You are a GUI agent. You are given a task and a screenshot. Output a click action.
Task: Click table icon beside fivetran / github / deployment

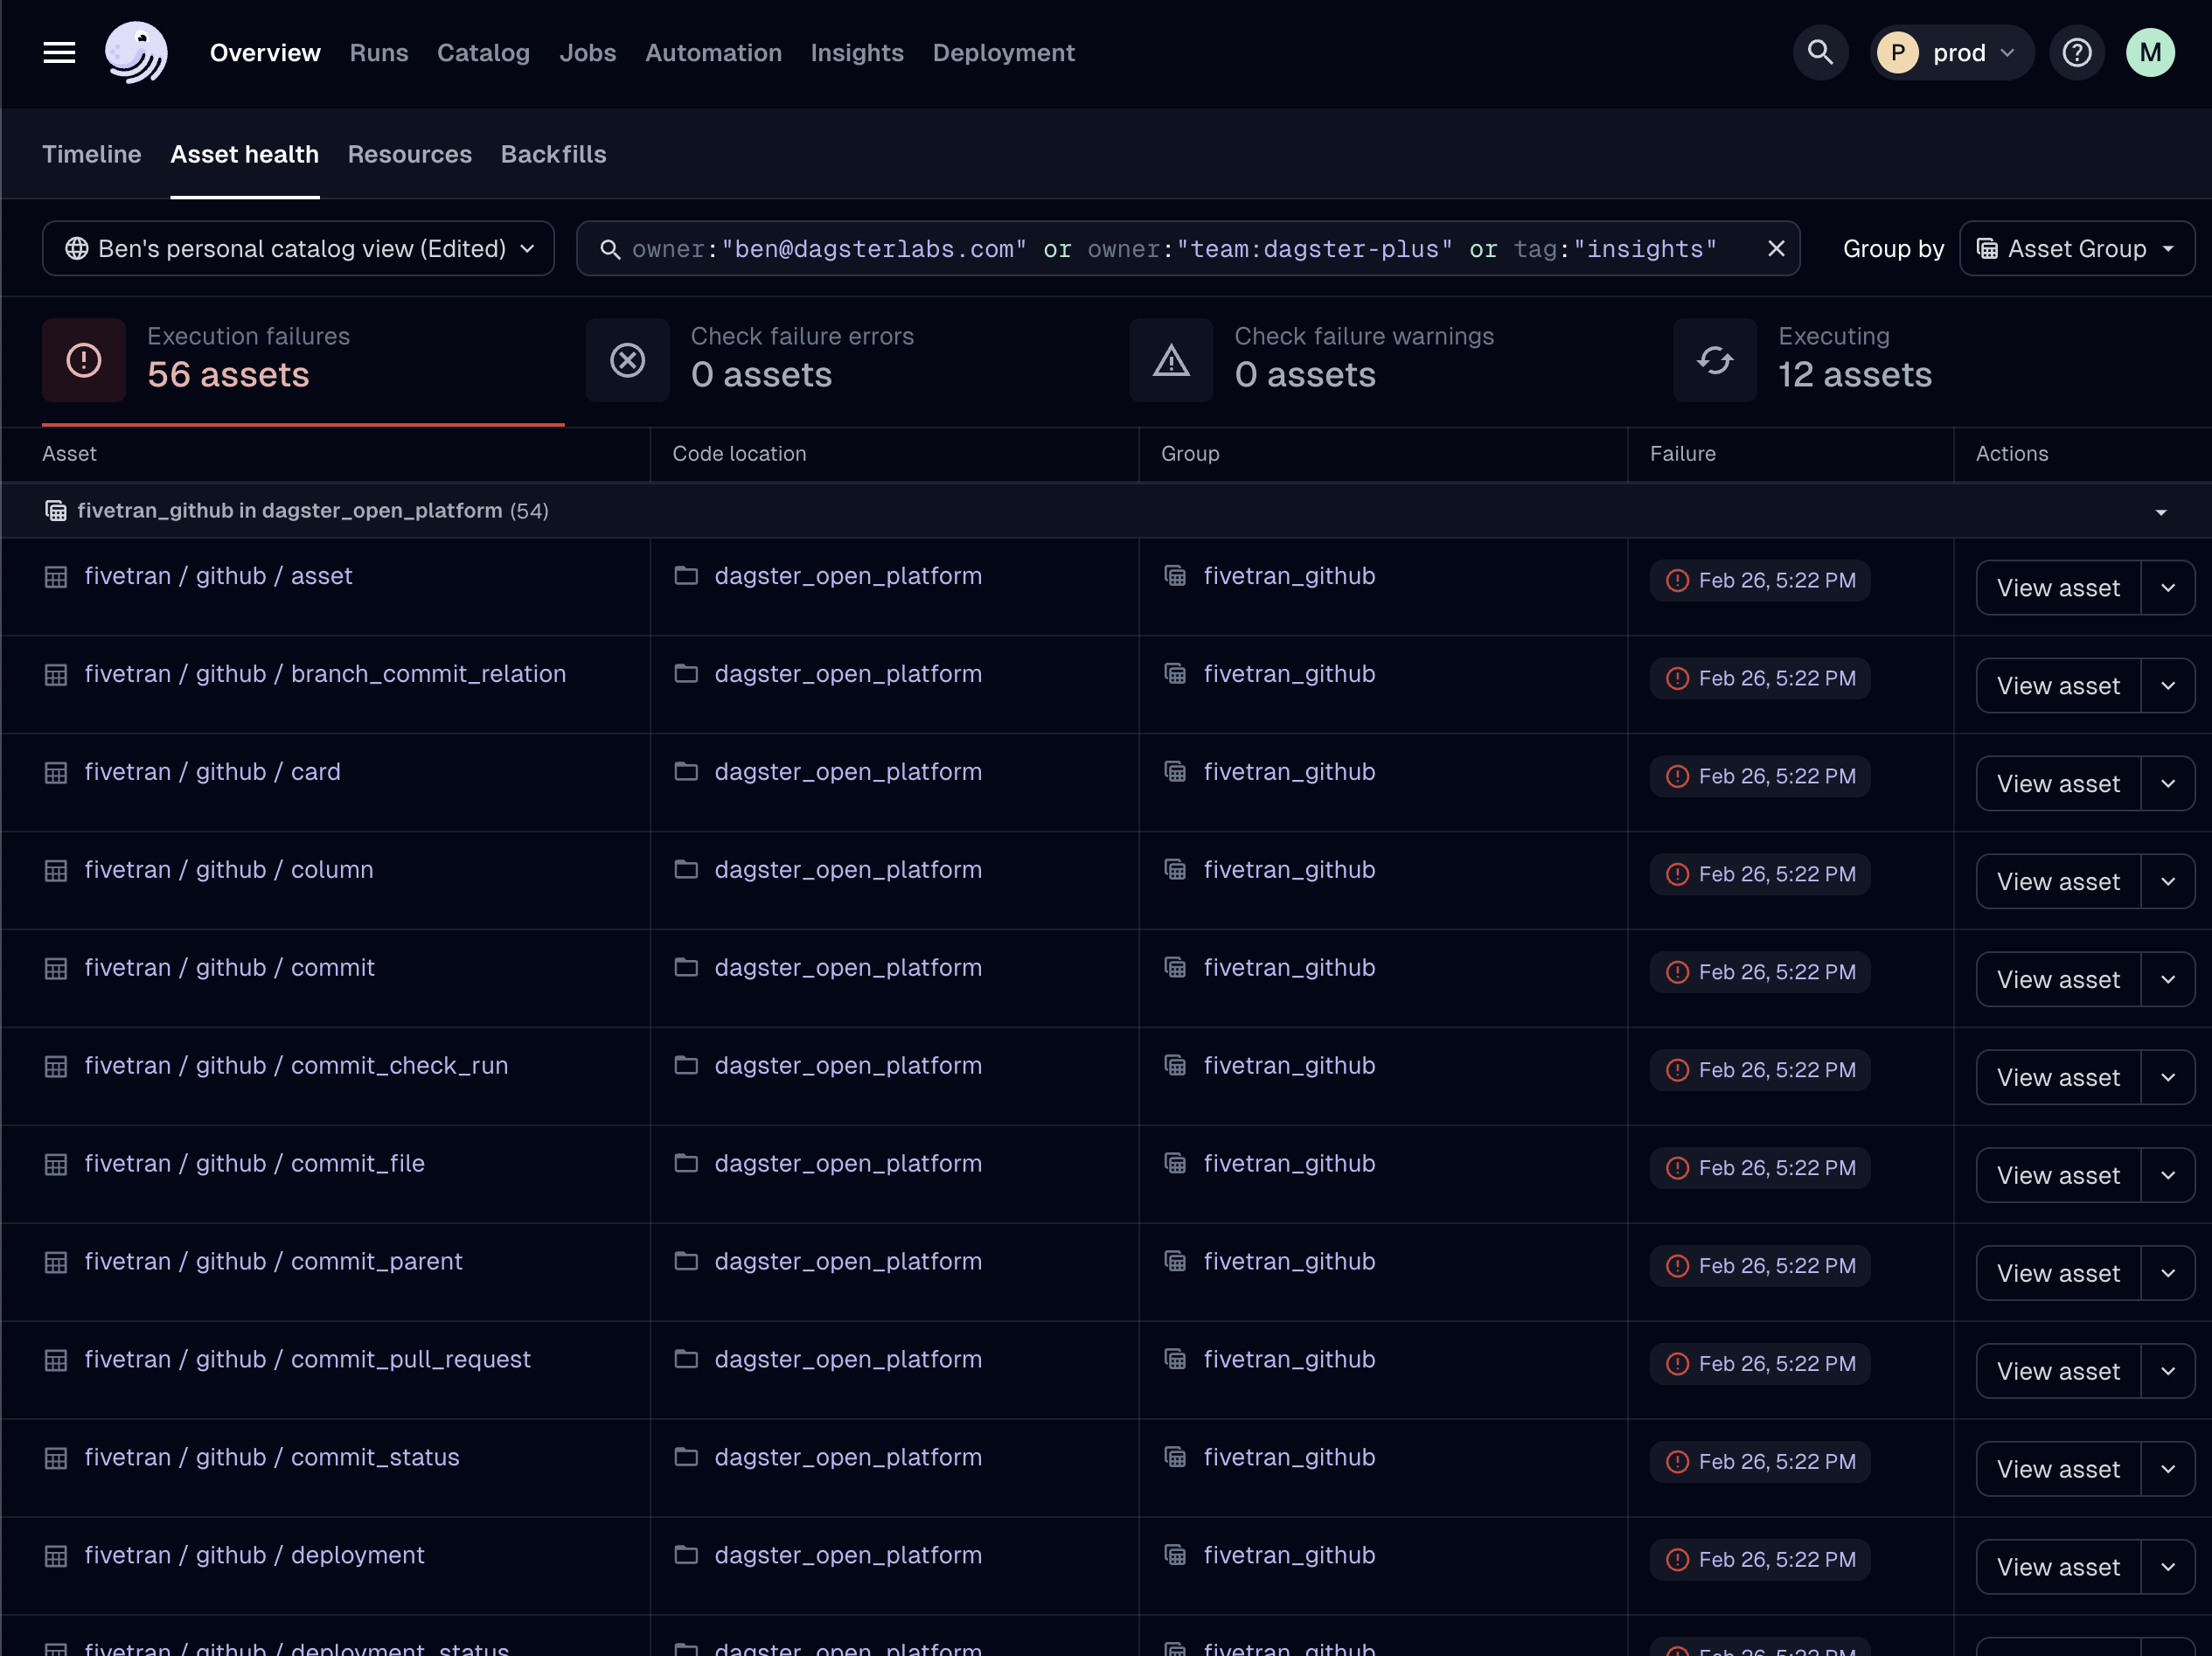click(x=56, y=1557)
